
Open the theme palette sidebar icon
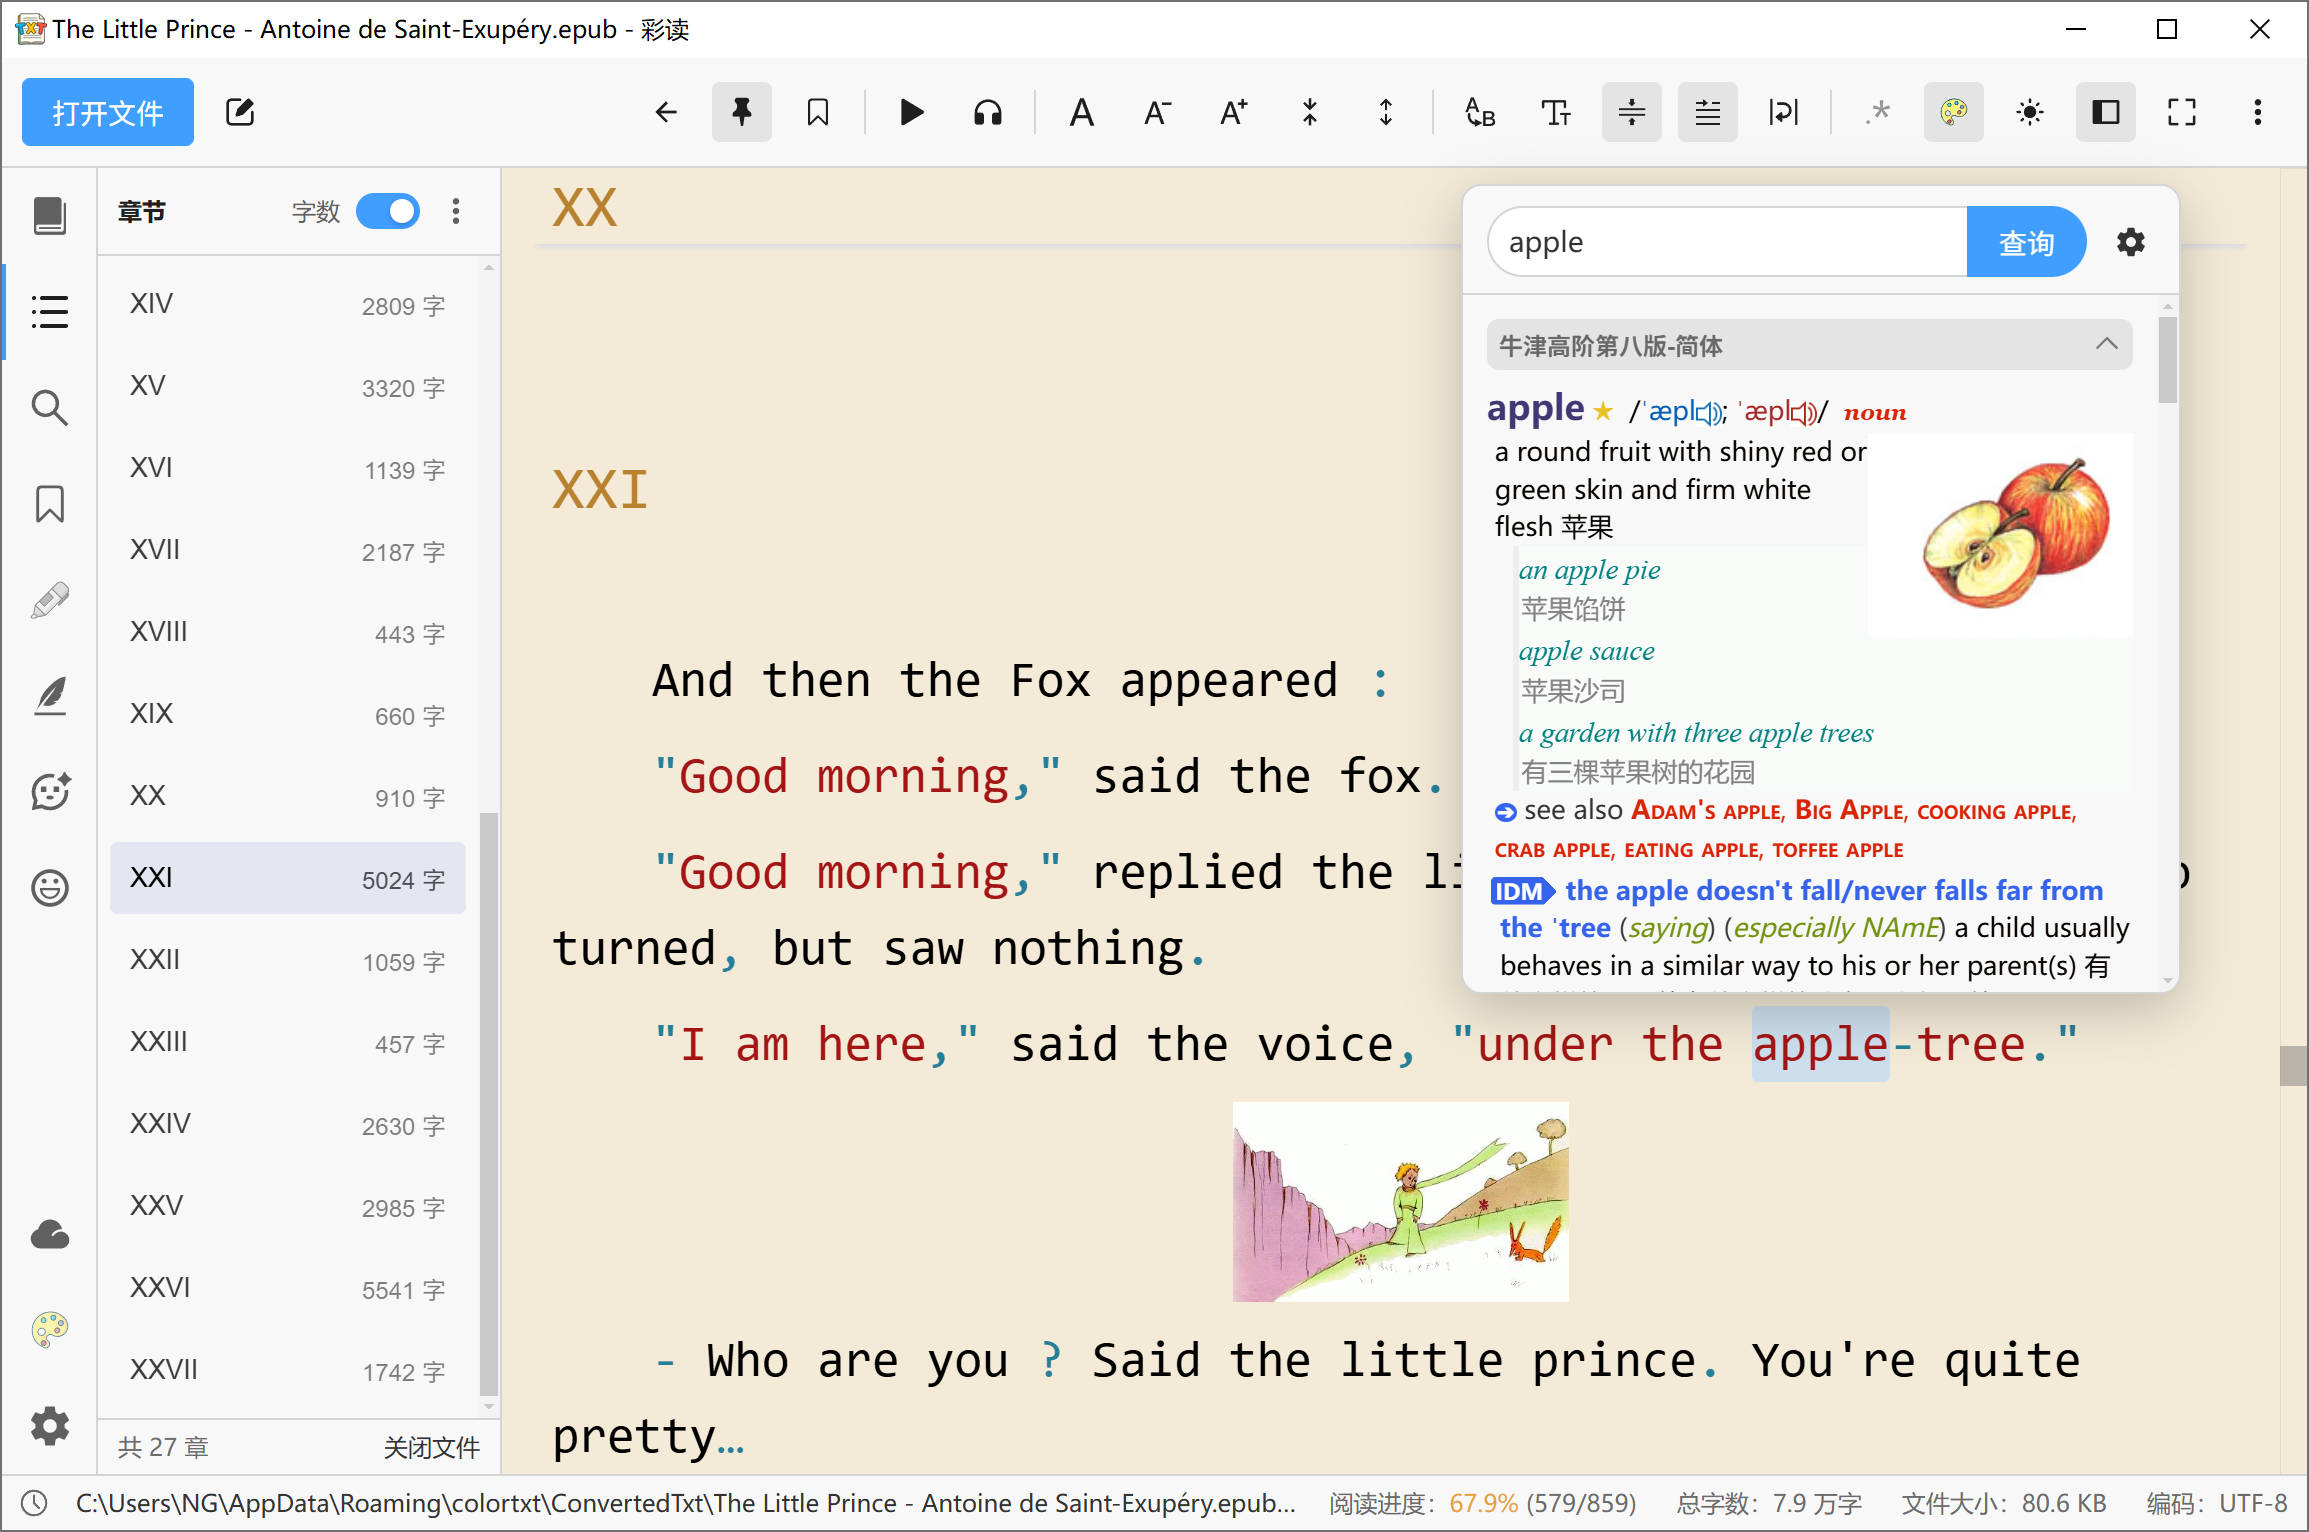tap(49, 1329)
